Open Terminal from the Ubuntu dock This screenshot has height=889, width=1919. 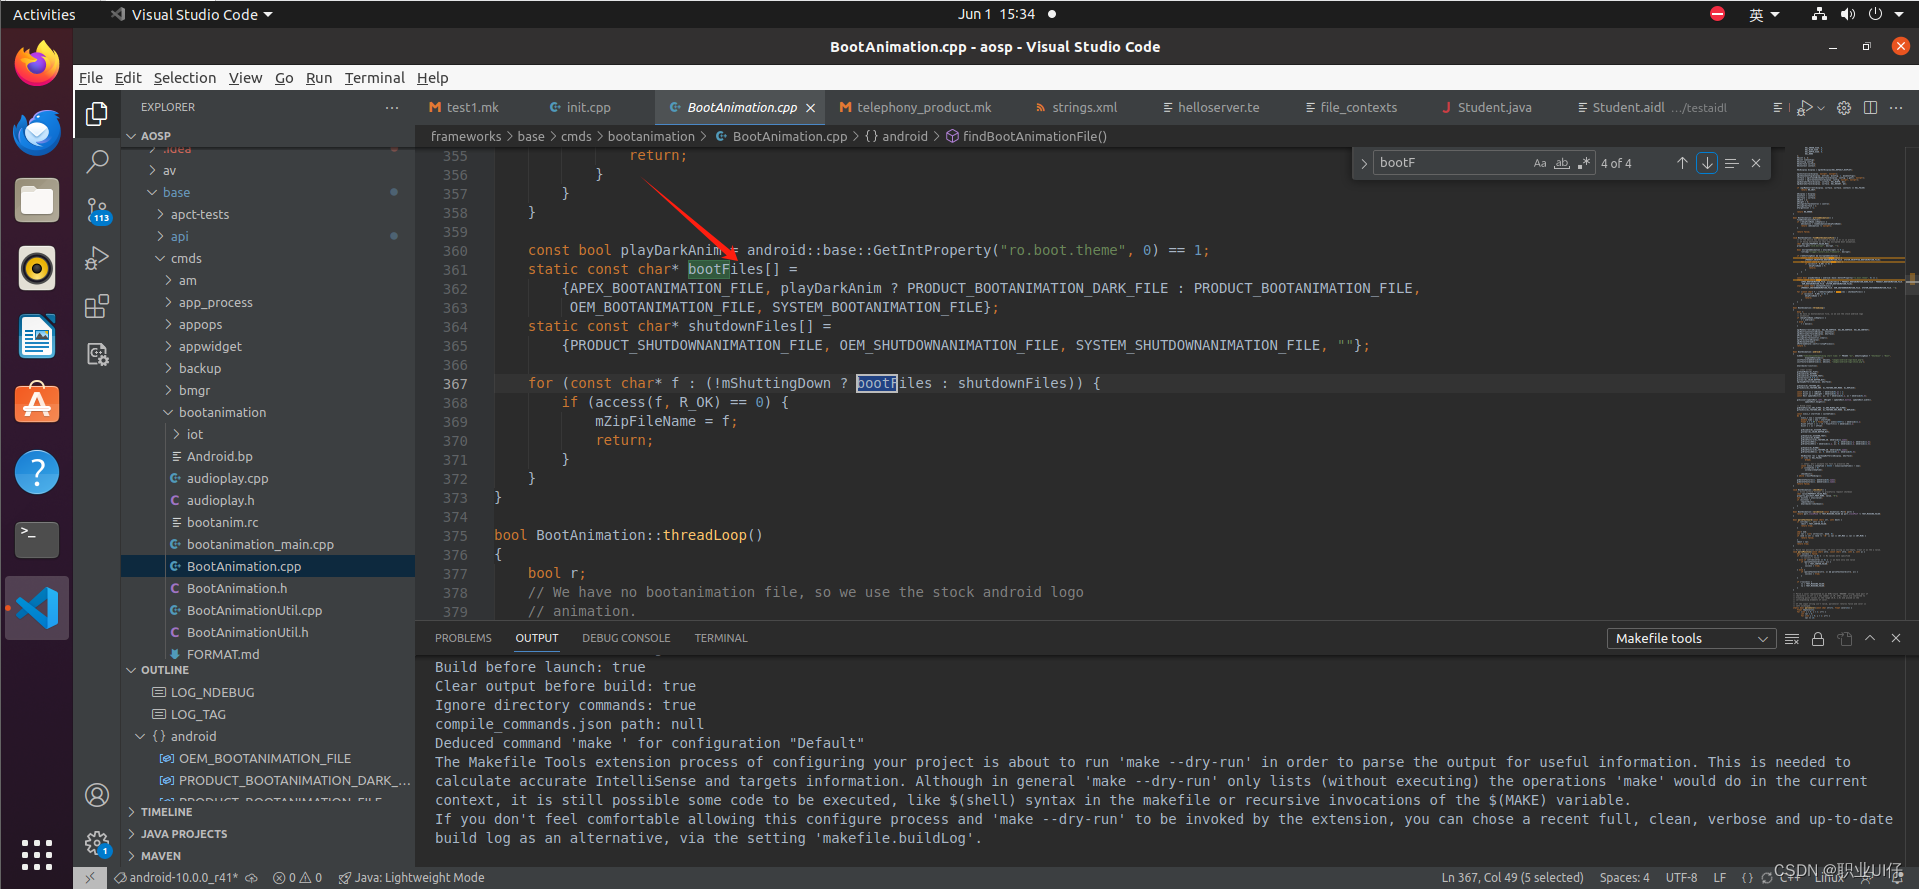pos(37,540)
